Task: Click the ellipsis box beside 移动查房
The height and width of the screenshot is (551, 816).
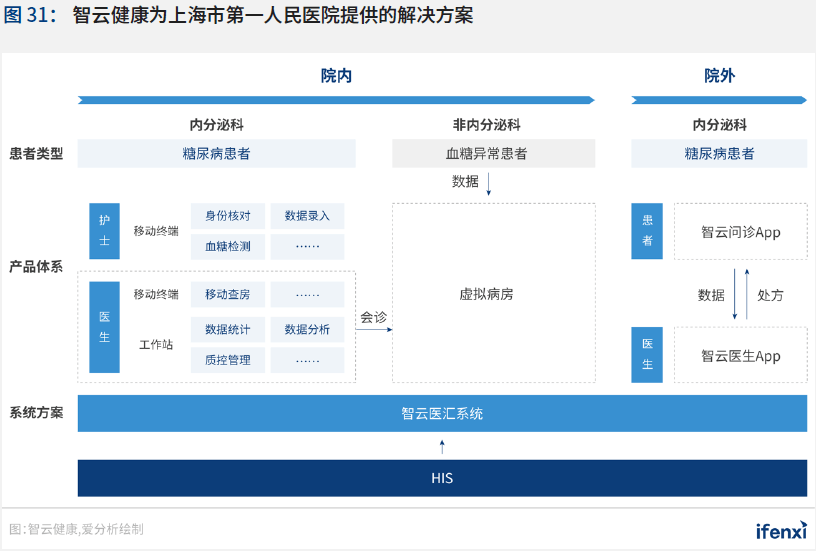Action: click(x=307, y=294)
